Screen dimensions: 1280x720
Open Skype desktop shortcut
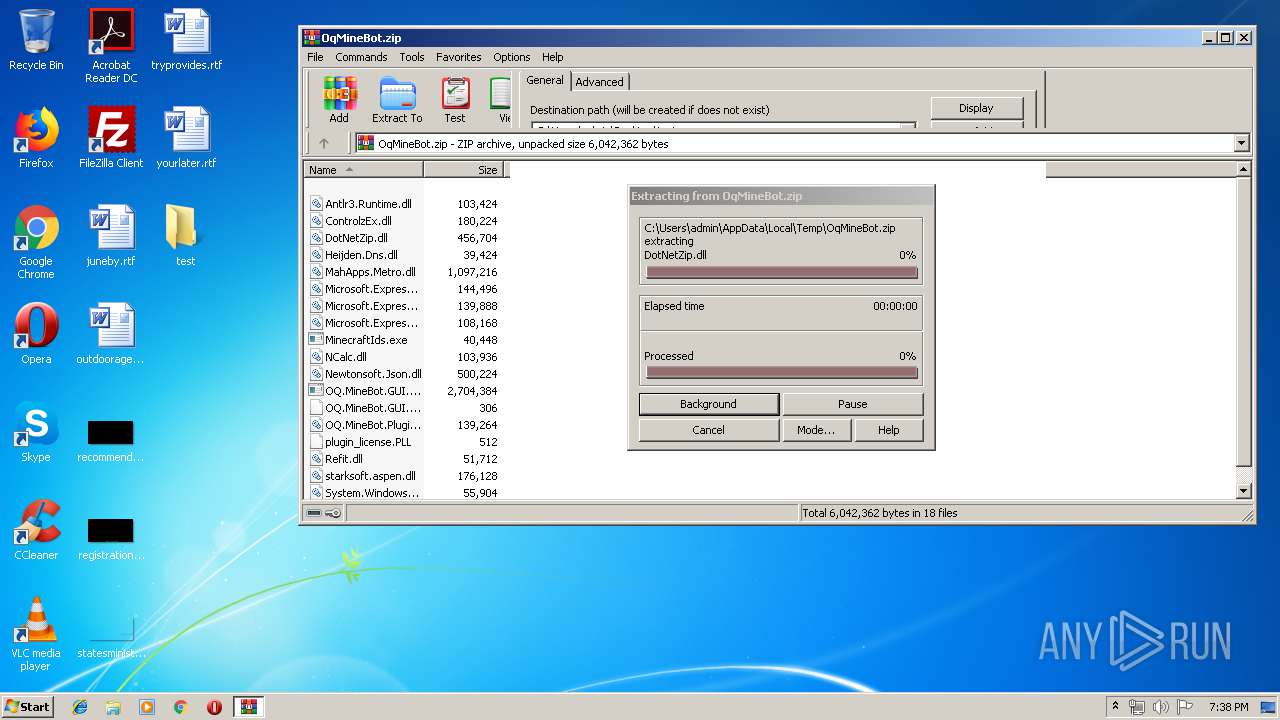tap(36, 432)
